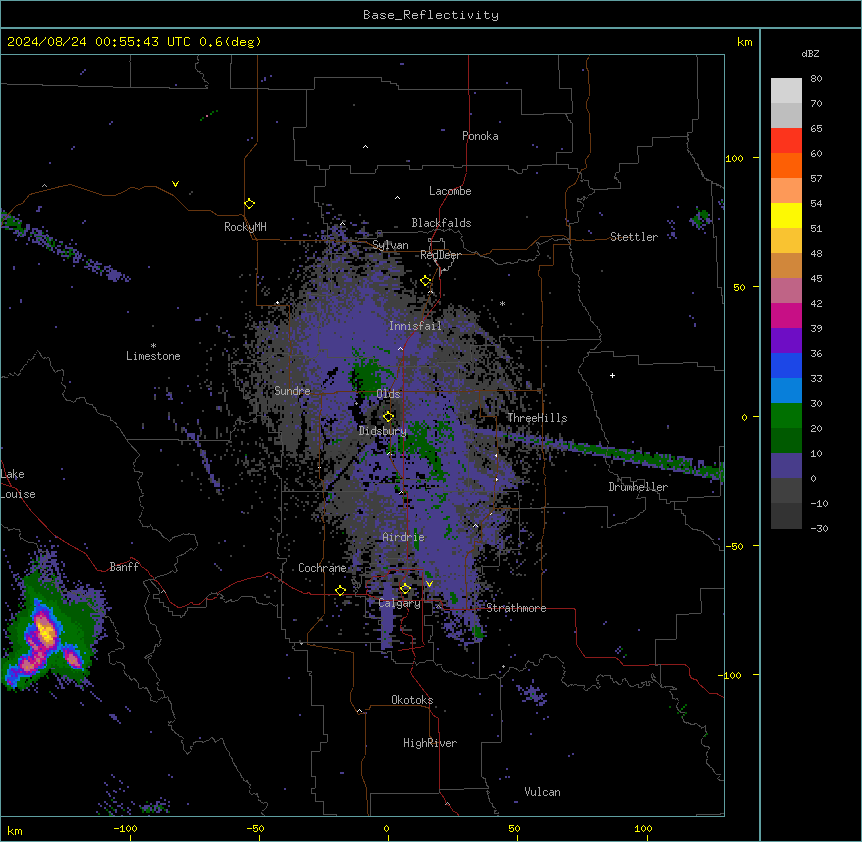This screenshot has width=862, height=842.
Task: Select the blue 36-33 dBZ legend swatch
Action: [786, 365]
